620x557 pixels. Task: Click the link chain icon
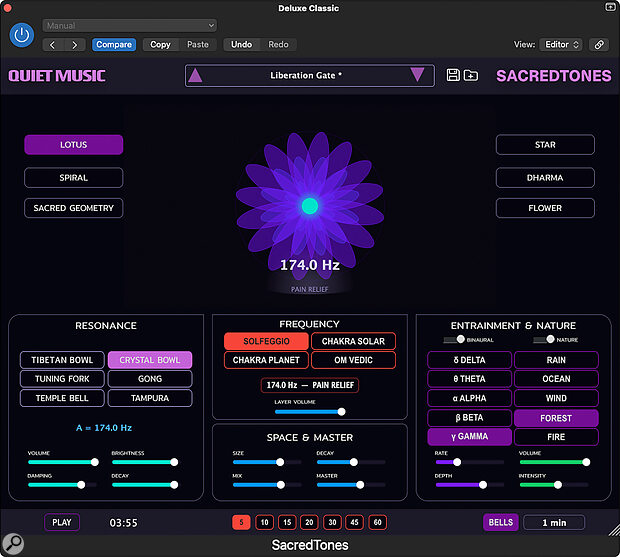coord(599,45)
